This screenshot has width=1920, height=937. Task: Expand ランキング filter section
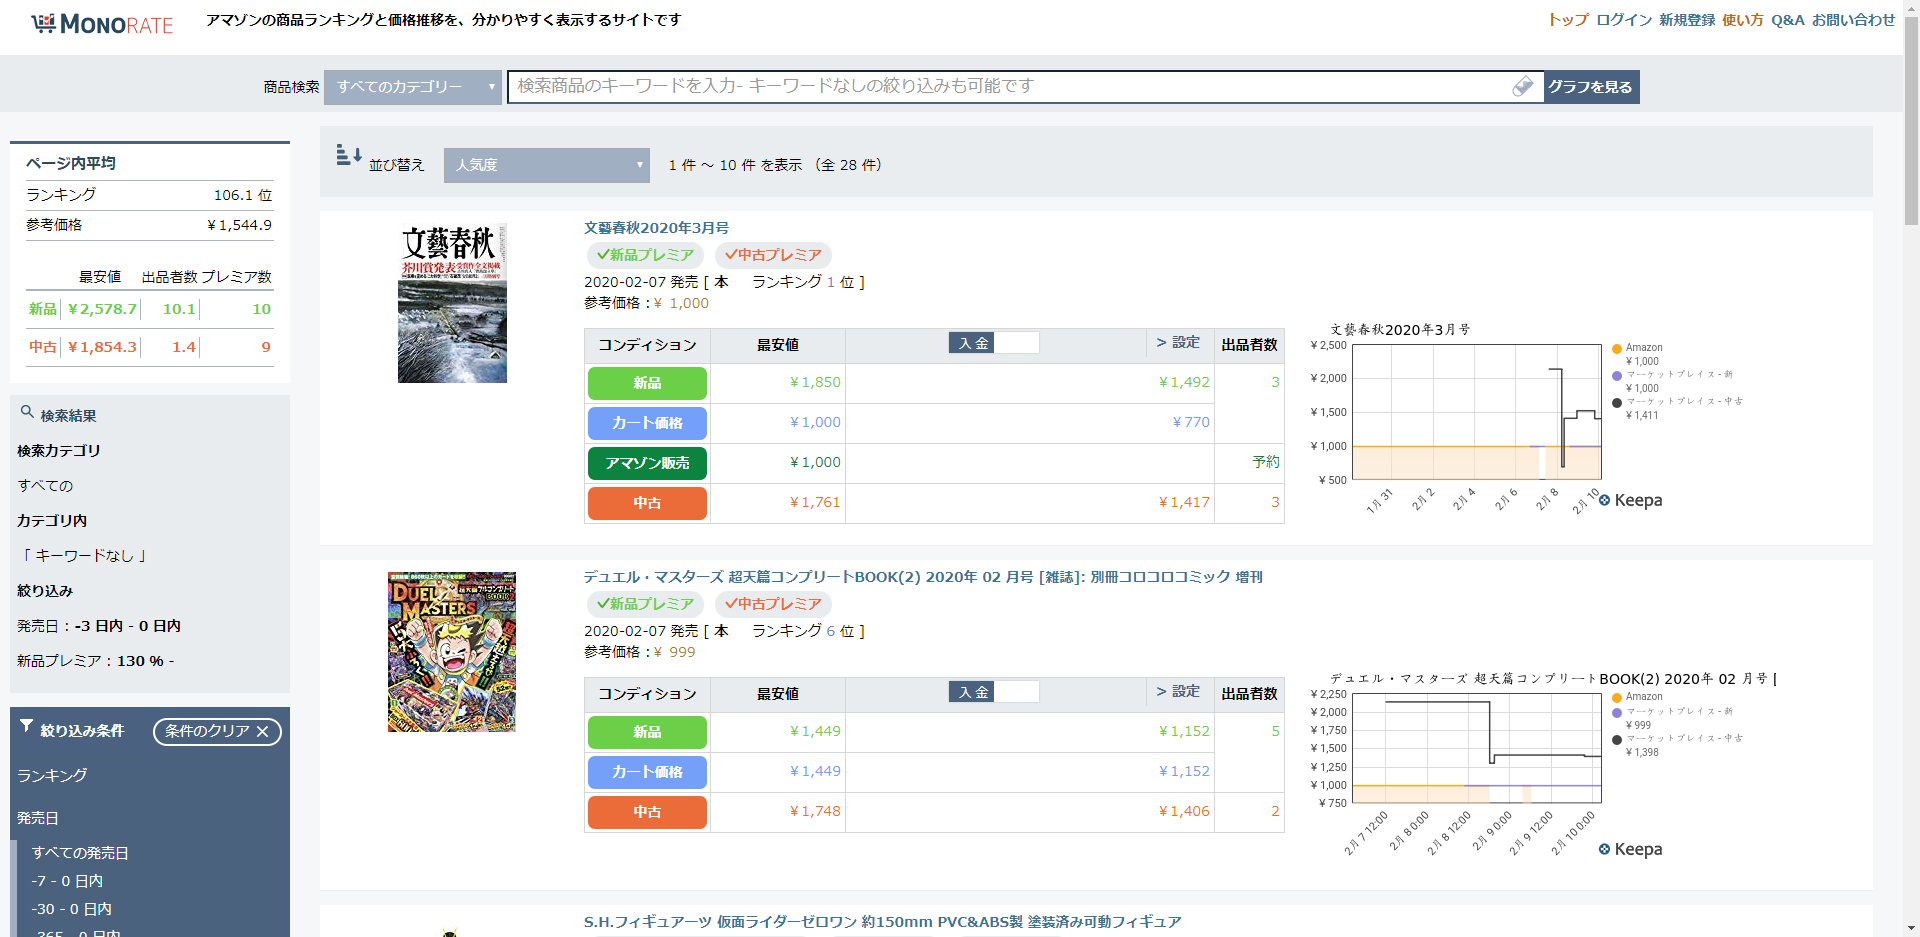point(52,775)
